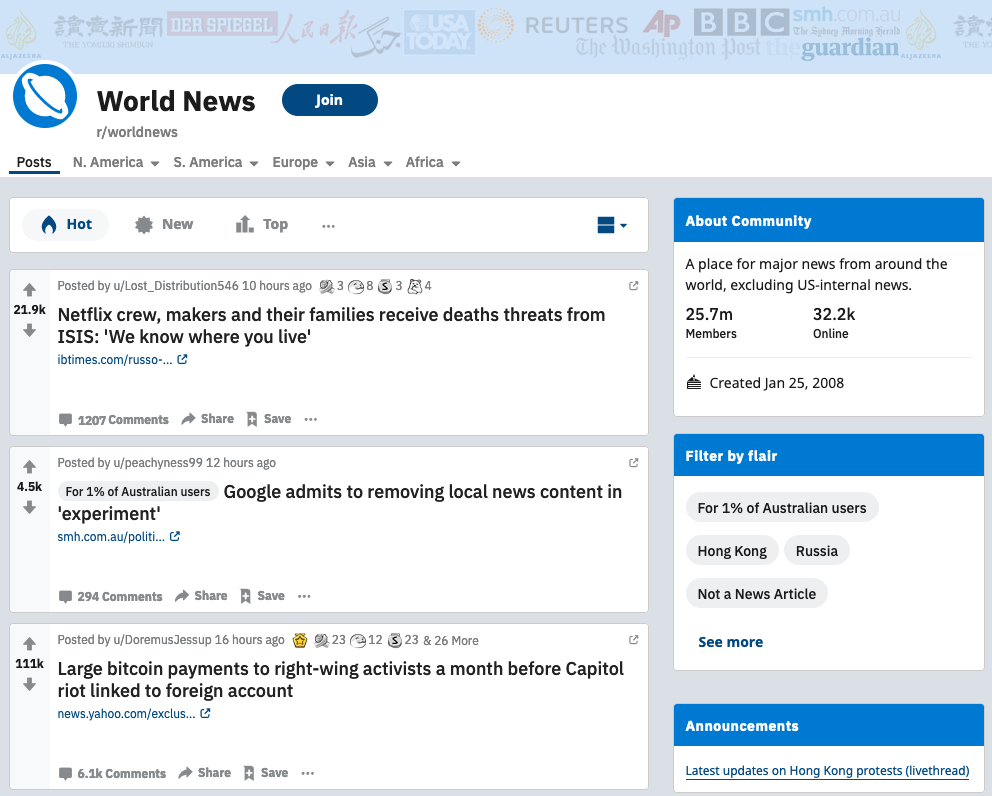Share the Netflix crew post

[208, 419]
